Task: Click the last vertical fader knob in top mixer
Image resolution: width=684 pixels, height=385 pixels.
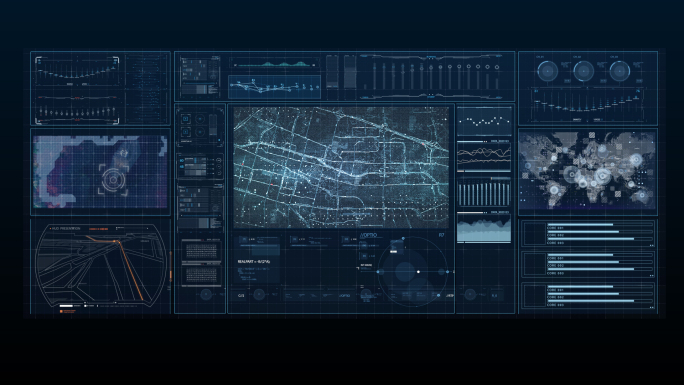Action: tap(497, 67)
